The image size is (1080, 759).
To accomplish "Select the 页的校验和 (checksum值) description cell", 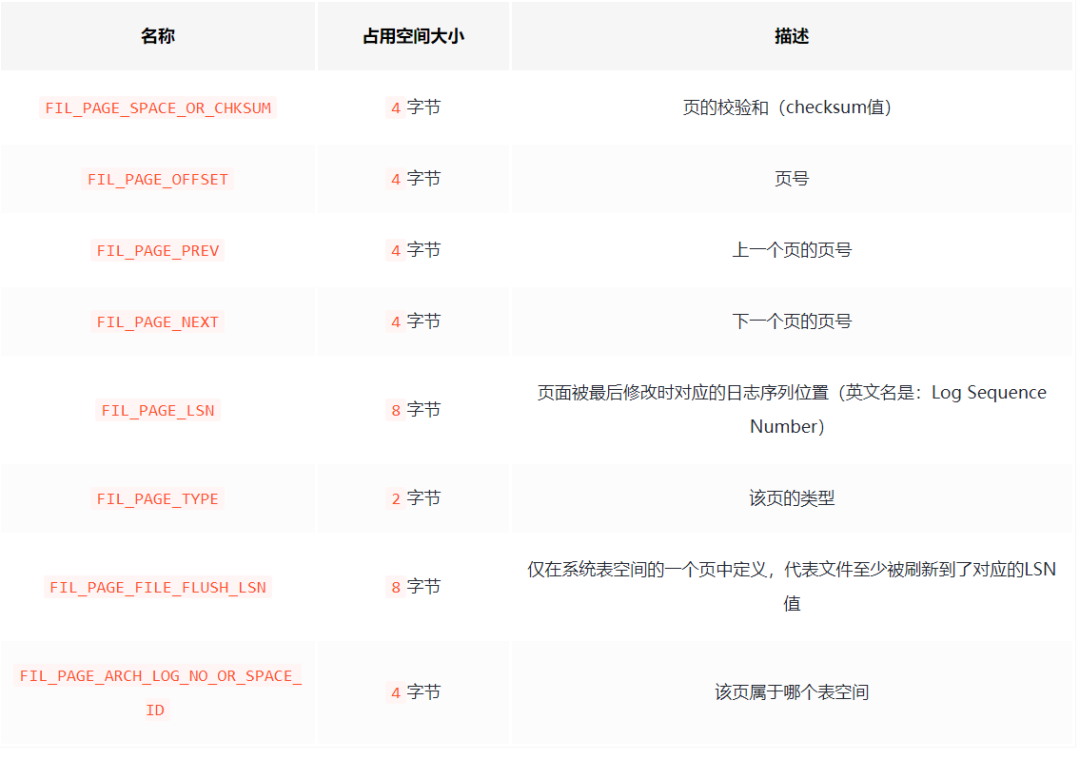I will pos(790,107).
